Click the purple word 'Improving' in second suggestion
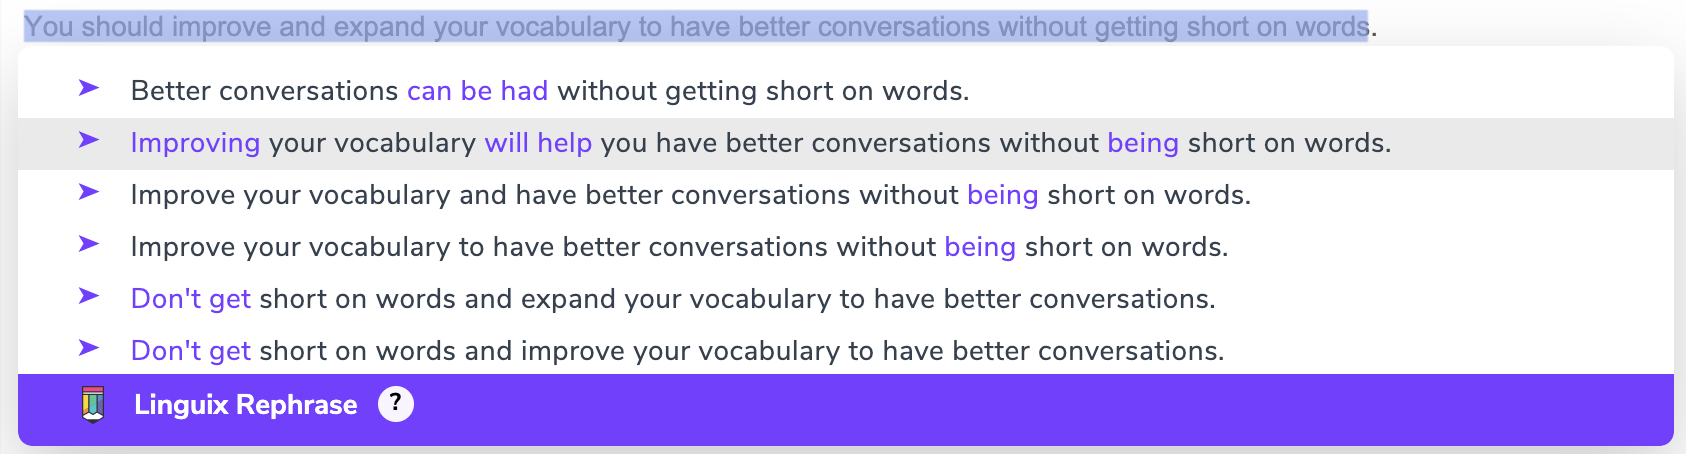Screen dimensions: 1686x454 [195, 144]
